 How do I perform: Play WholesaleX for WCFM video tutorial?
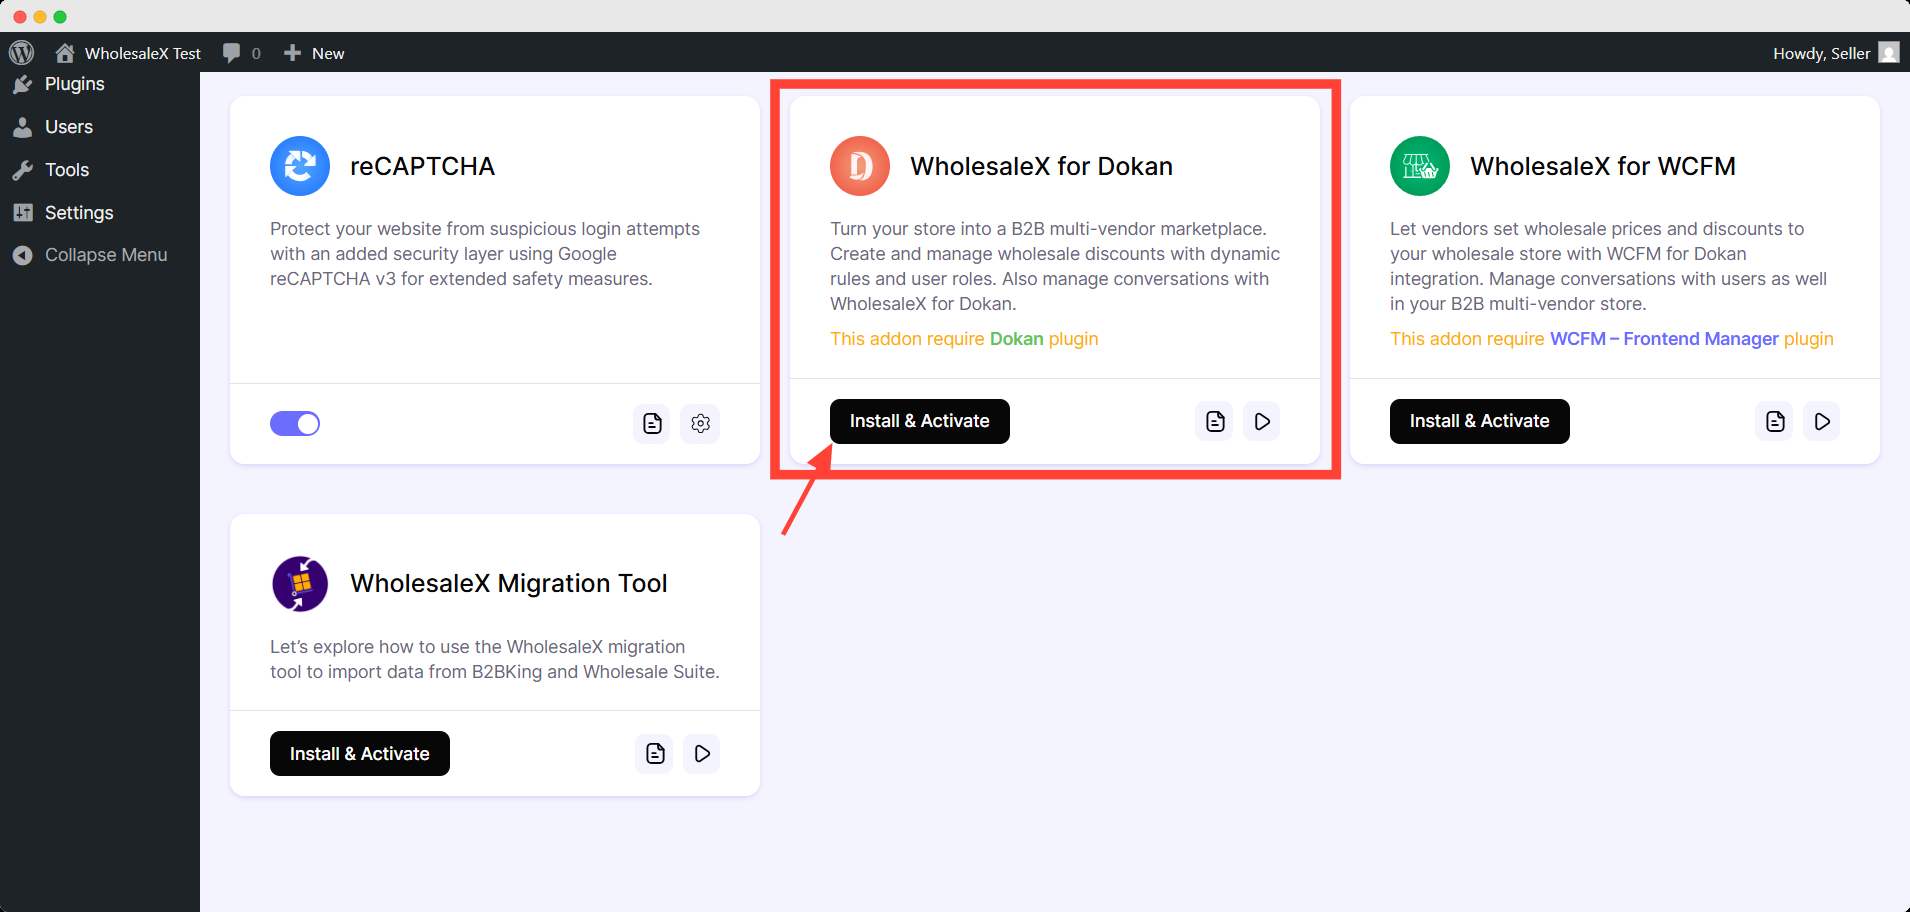coord(1822,421)
